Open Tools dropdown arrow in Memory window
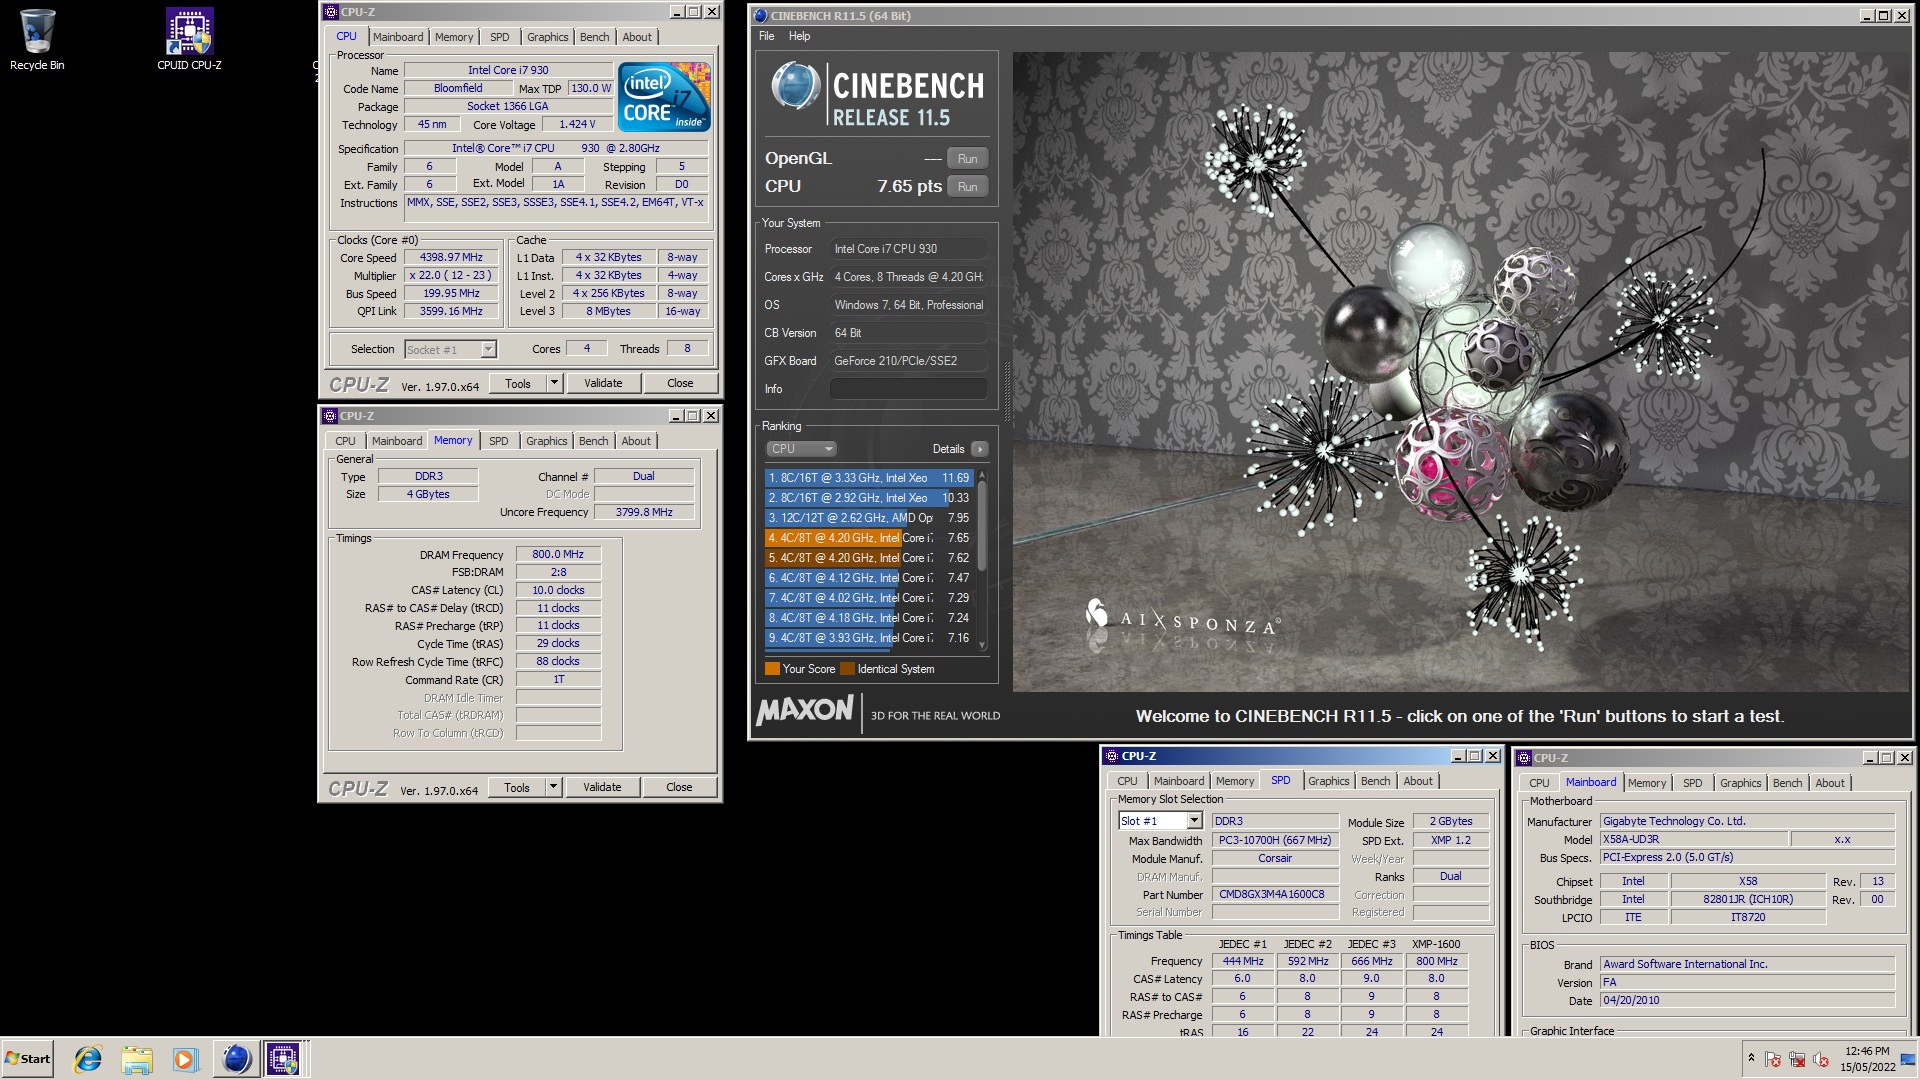 (553, 787)
